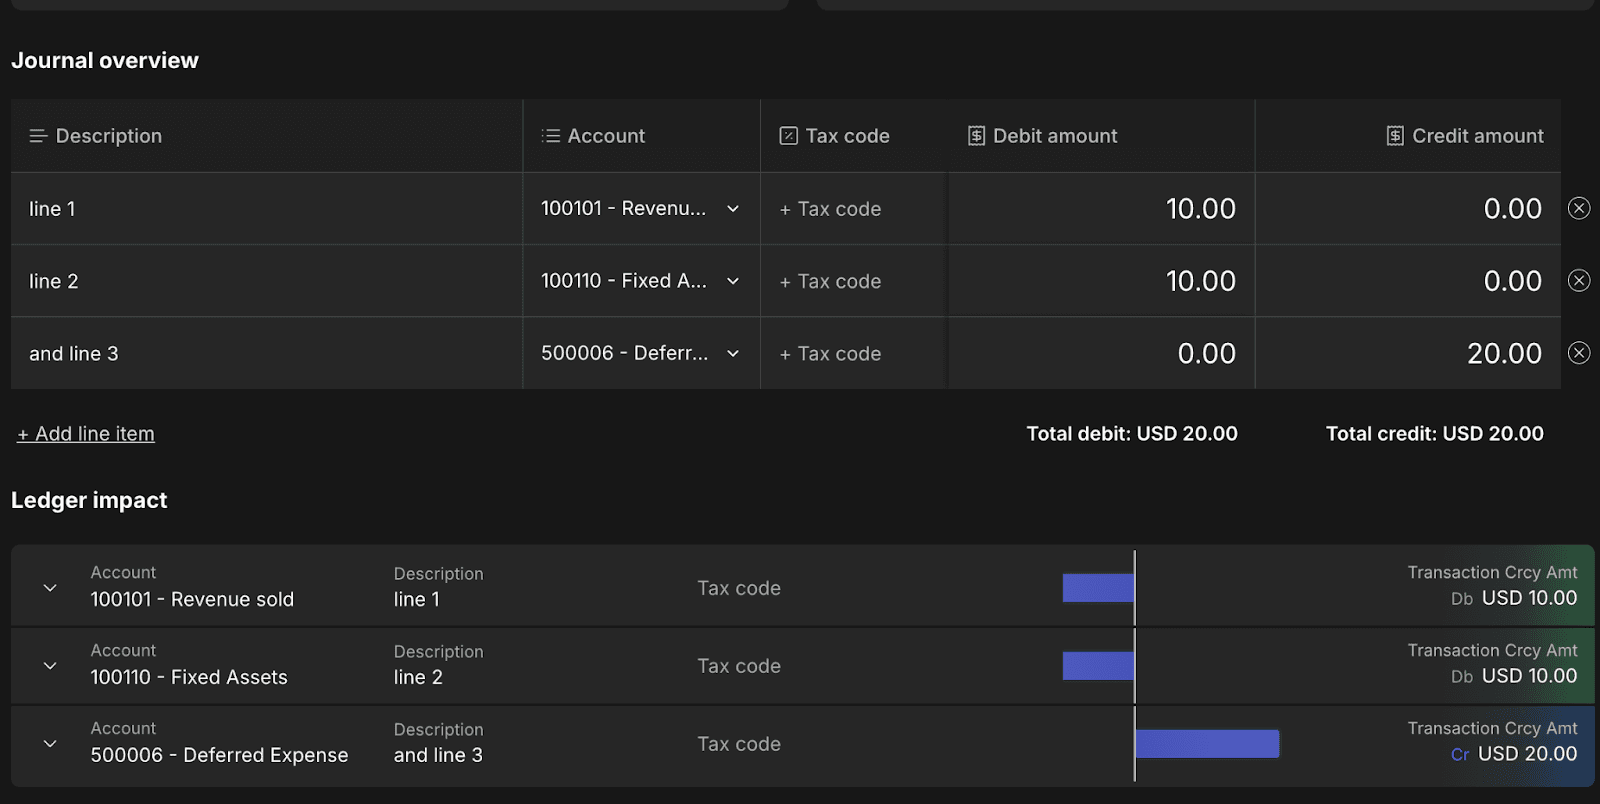Screen dimensions: 1600x804
Task: Expand the Revenue sold ledger row
Action: tap(50, 588)
